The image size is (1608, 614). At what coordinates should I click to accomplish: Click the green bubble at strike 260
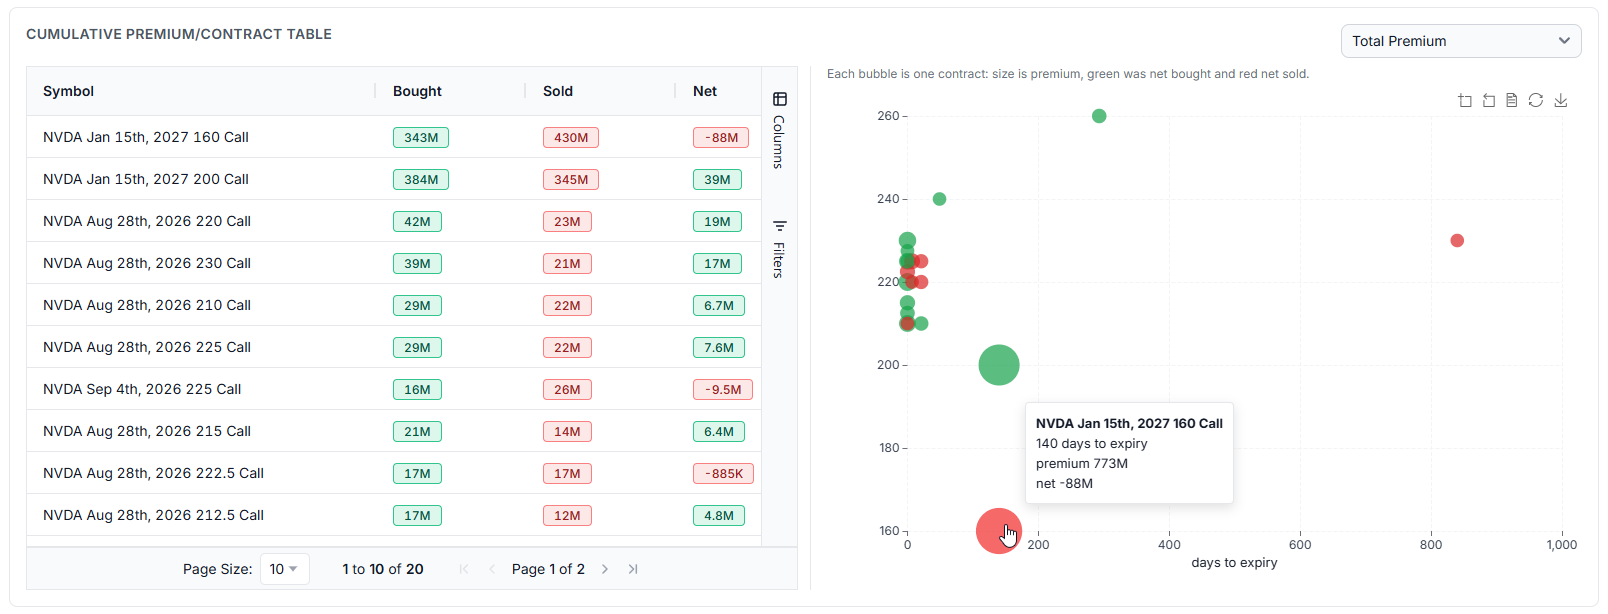click(x=1099, y=116)
